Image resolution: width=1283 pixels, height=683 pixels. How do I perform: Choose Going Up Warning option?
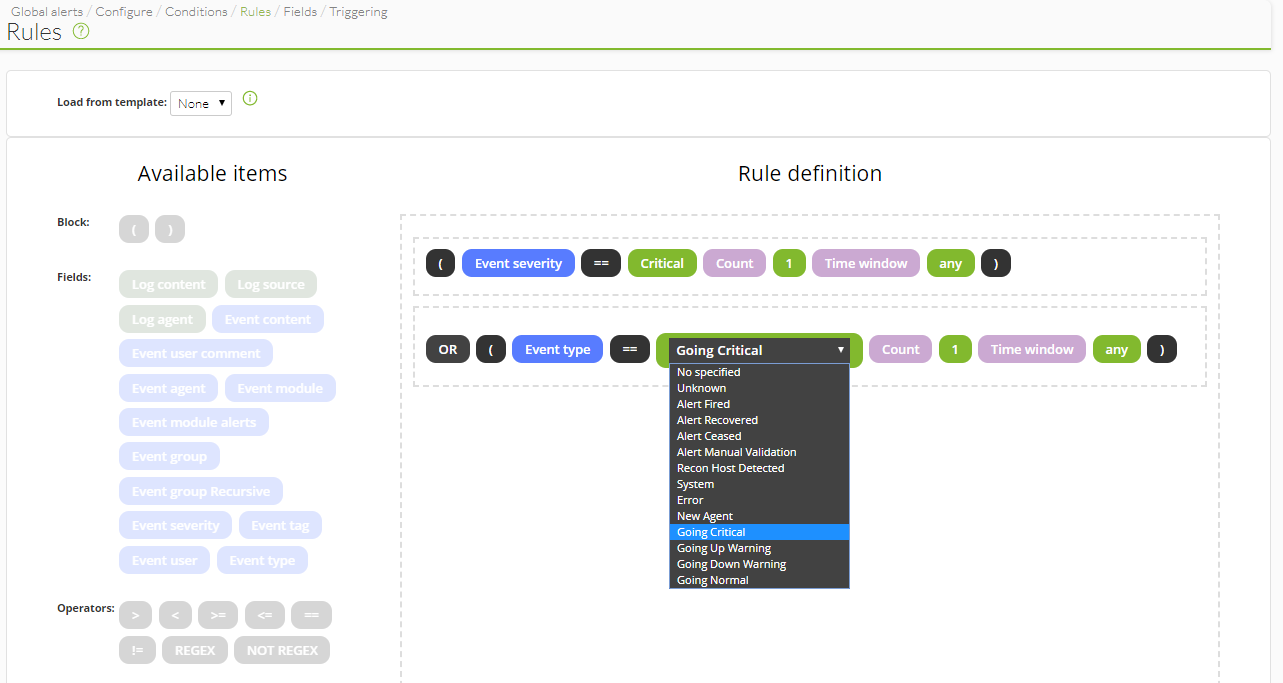click(760, 548)
